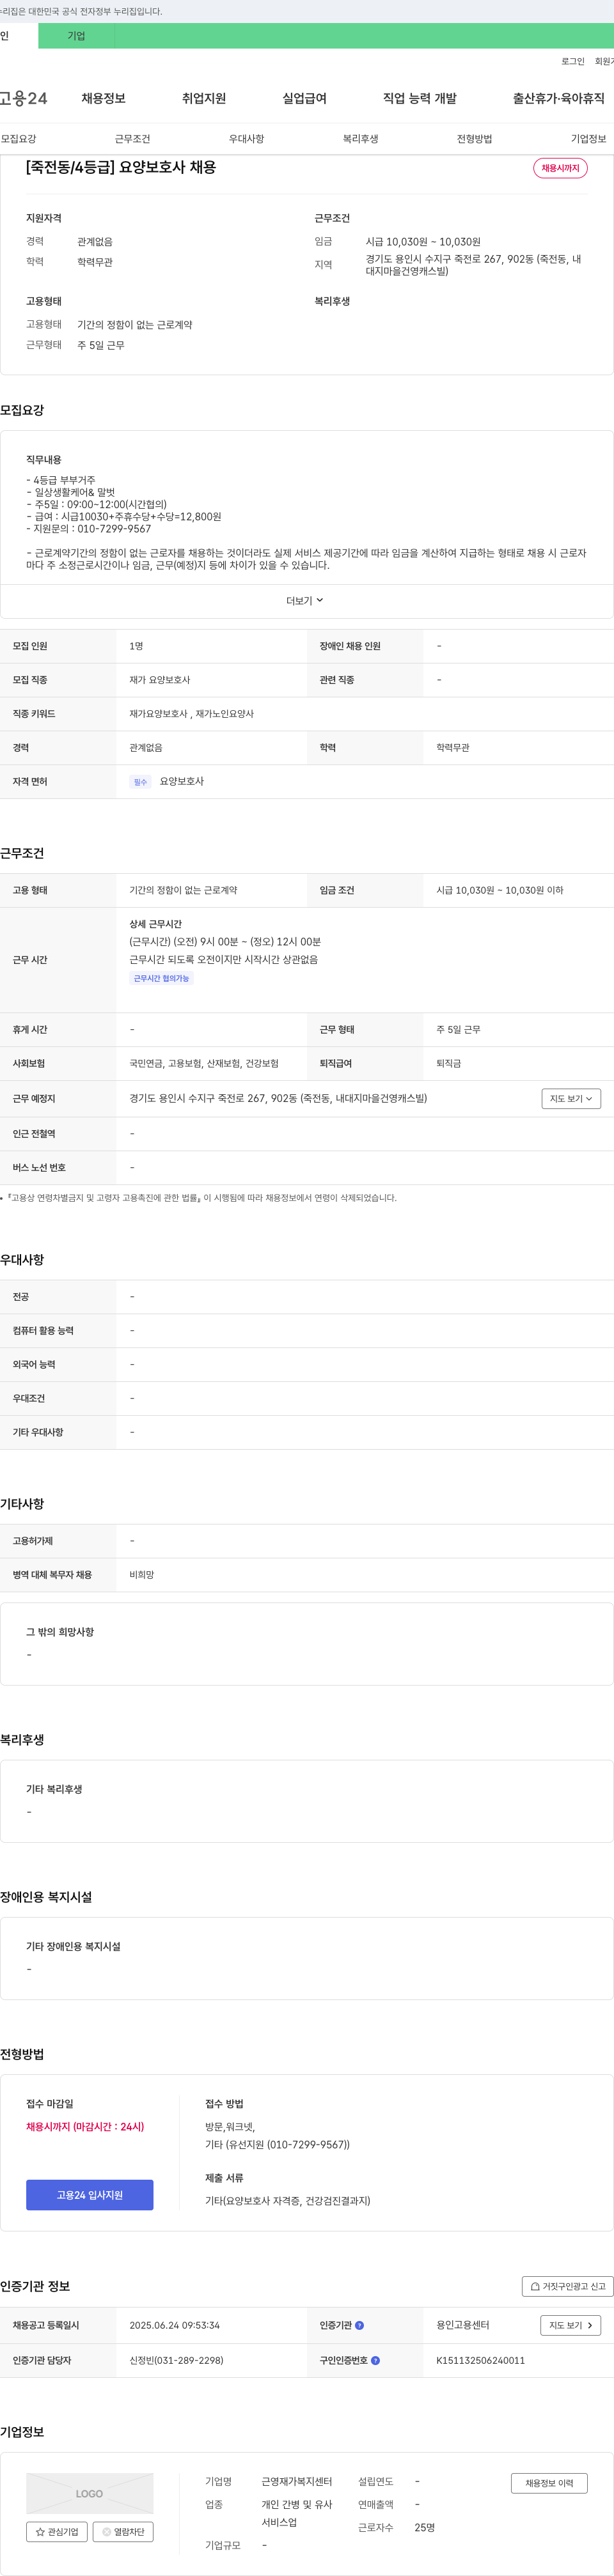Expand 더보기 to show more job description

(305, 601)
